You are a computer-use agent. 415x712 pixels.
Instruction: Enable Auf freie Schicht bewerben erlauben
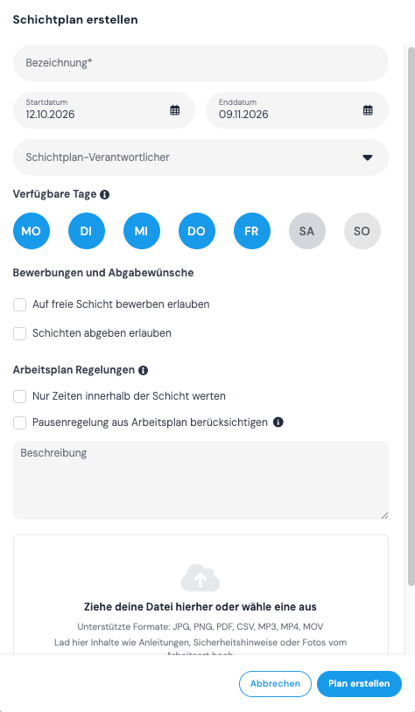pyautogui.click(x=20, y=305)
